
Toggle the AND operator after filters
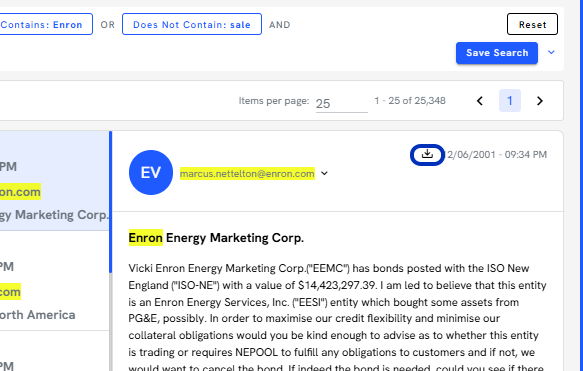pos(280,25)
